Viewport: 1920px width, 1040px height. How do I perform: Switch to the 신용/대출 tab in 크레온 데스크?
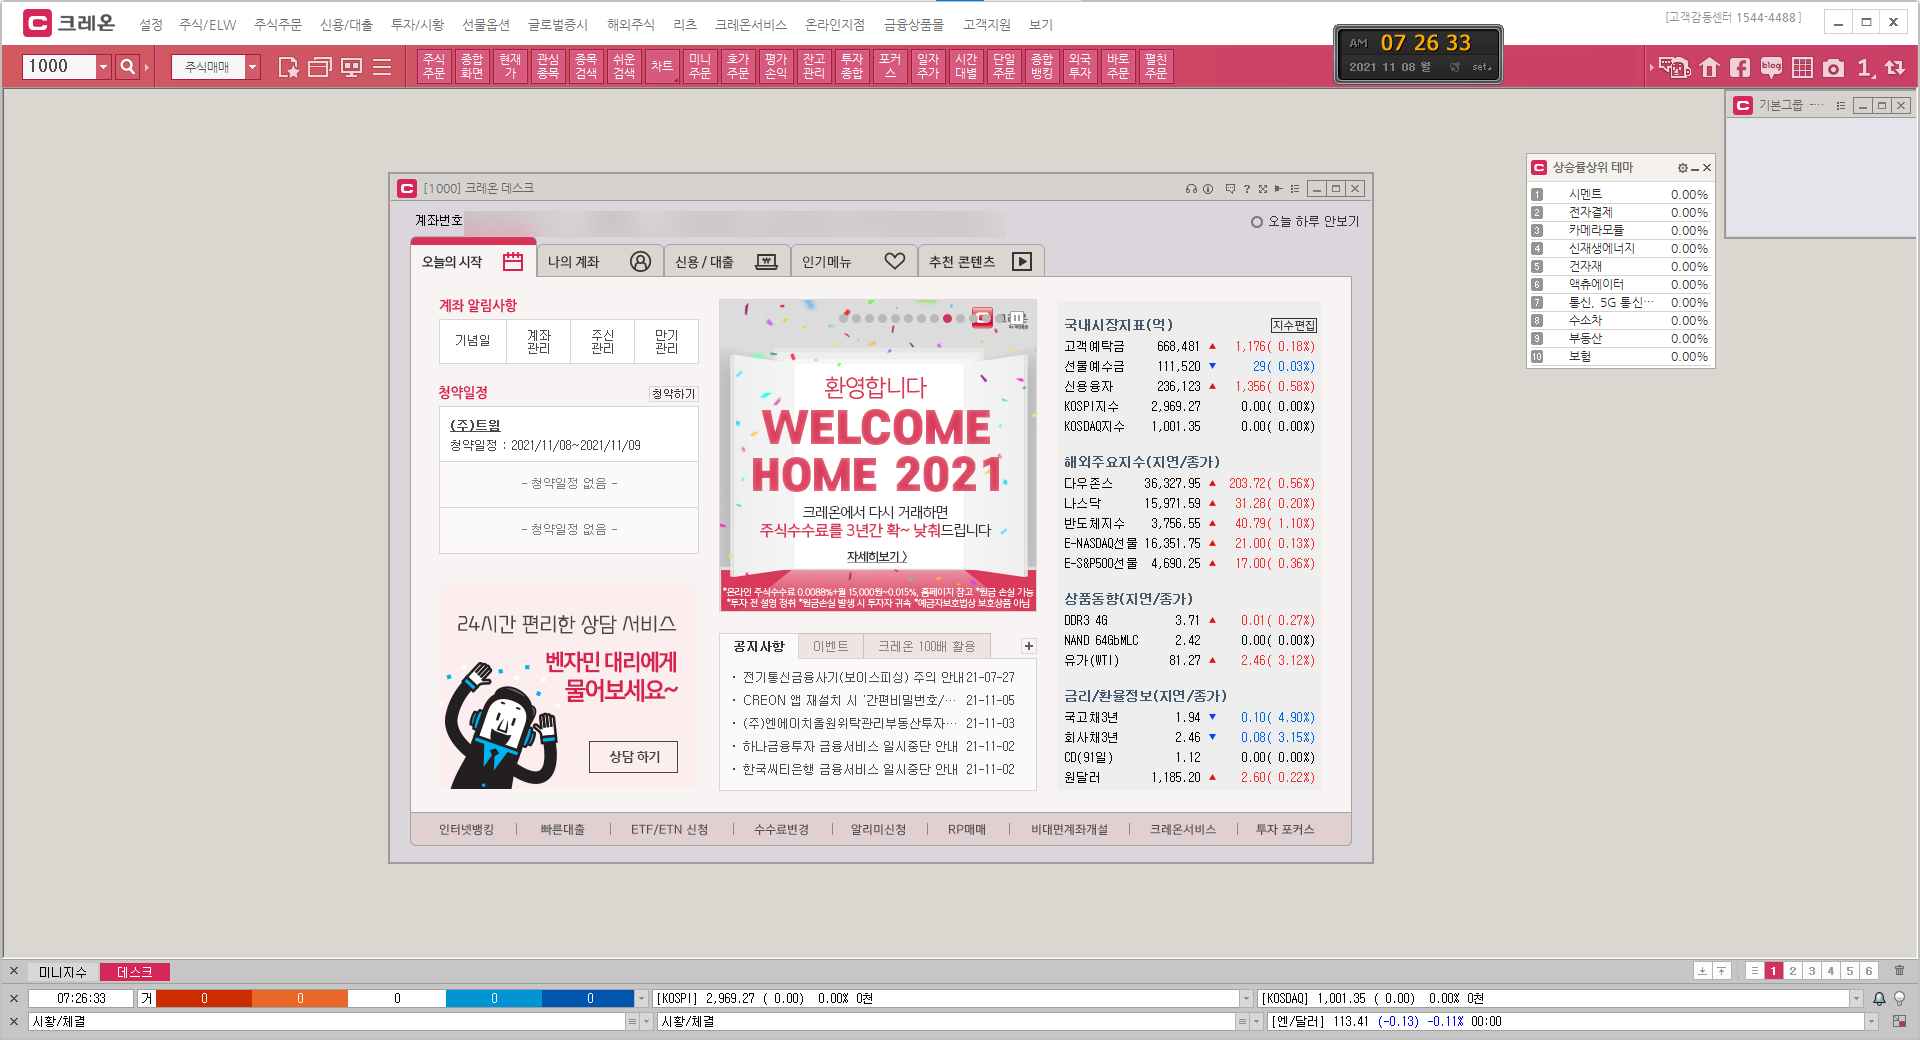pyautogui.click(x=727, y=261)
